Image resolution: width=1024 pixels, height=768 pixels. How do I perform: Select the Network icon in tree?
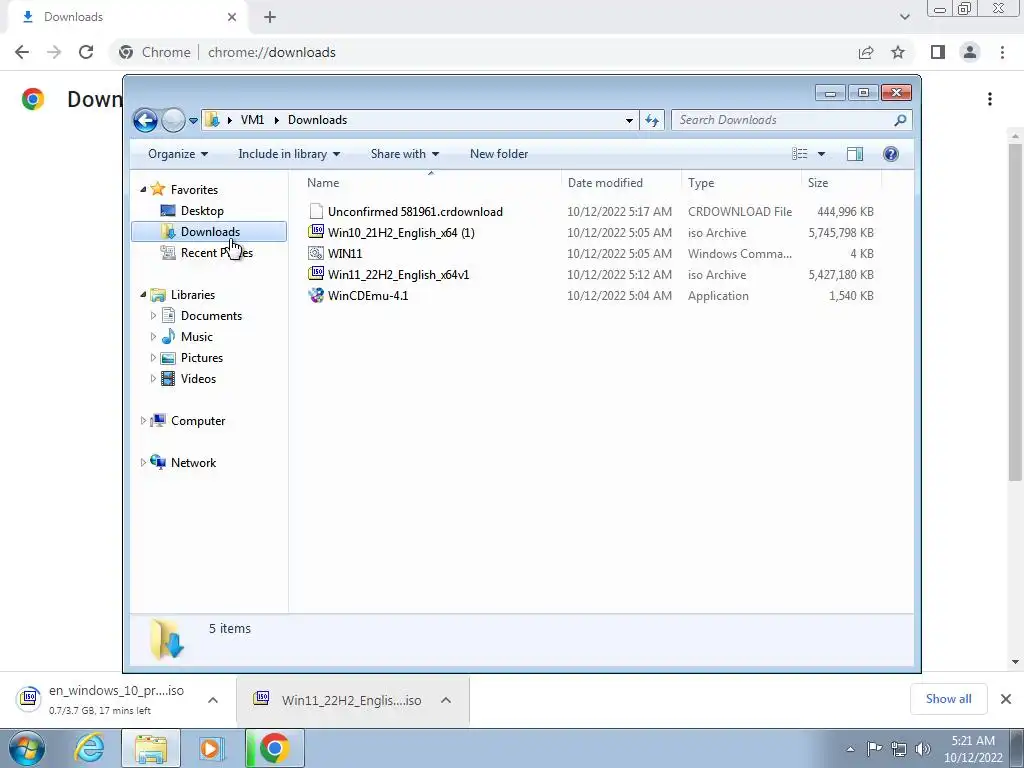coord(157,462)
